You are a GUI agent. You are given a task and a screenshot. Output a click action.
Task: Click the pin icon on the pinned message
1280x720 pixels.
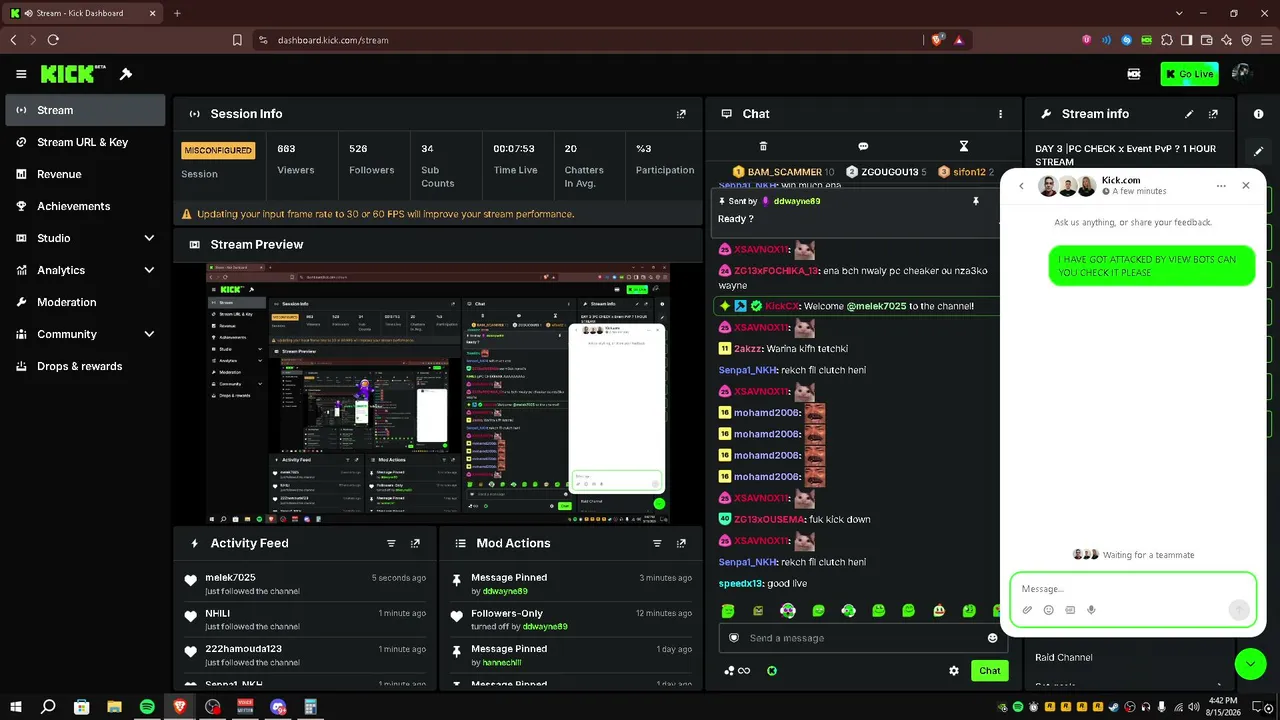[x=976, y=201]
